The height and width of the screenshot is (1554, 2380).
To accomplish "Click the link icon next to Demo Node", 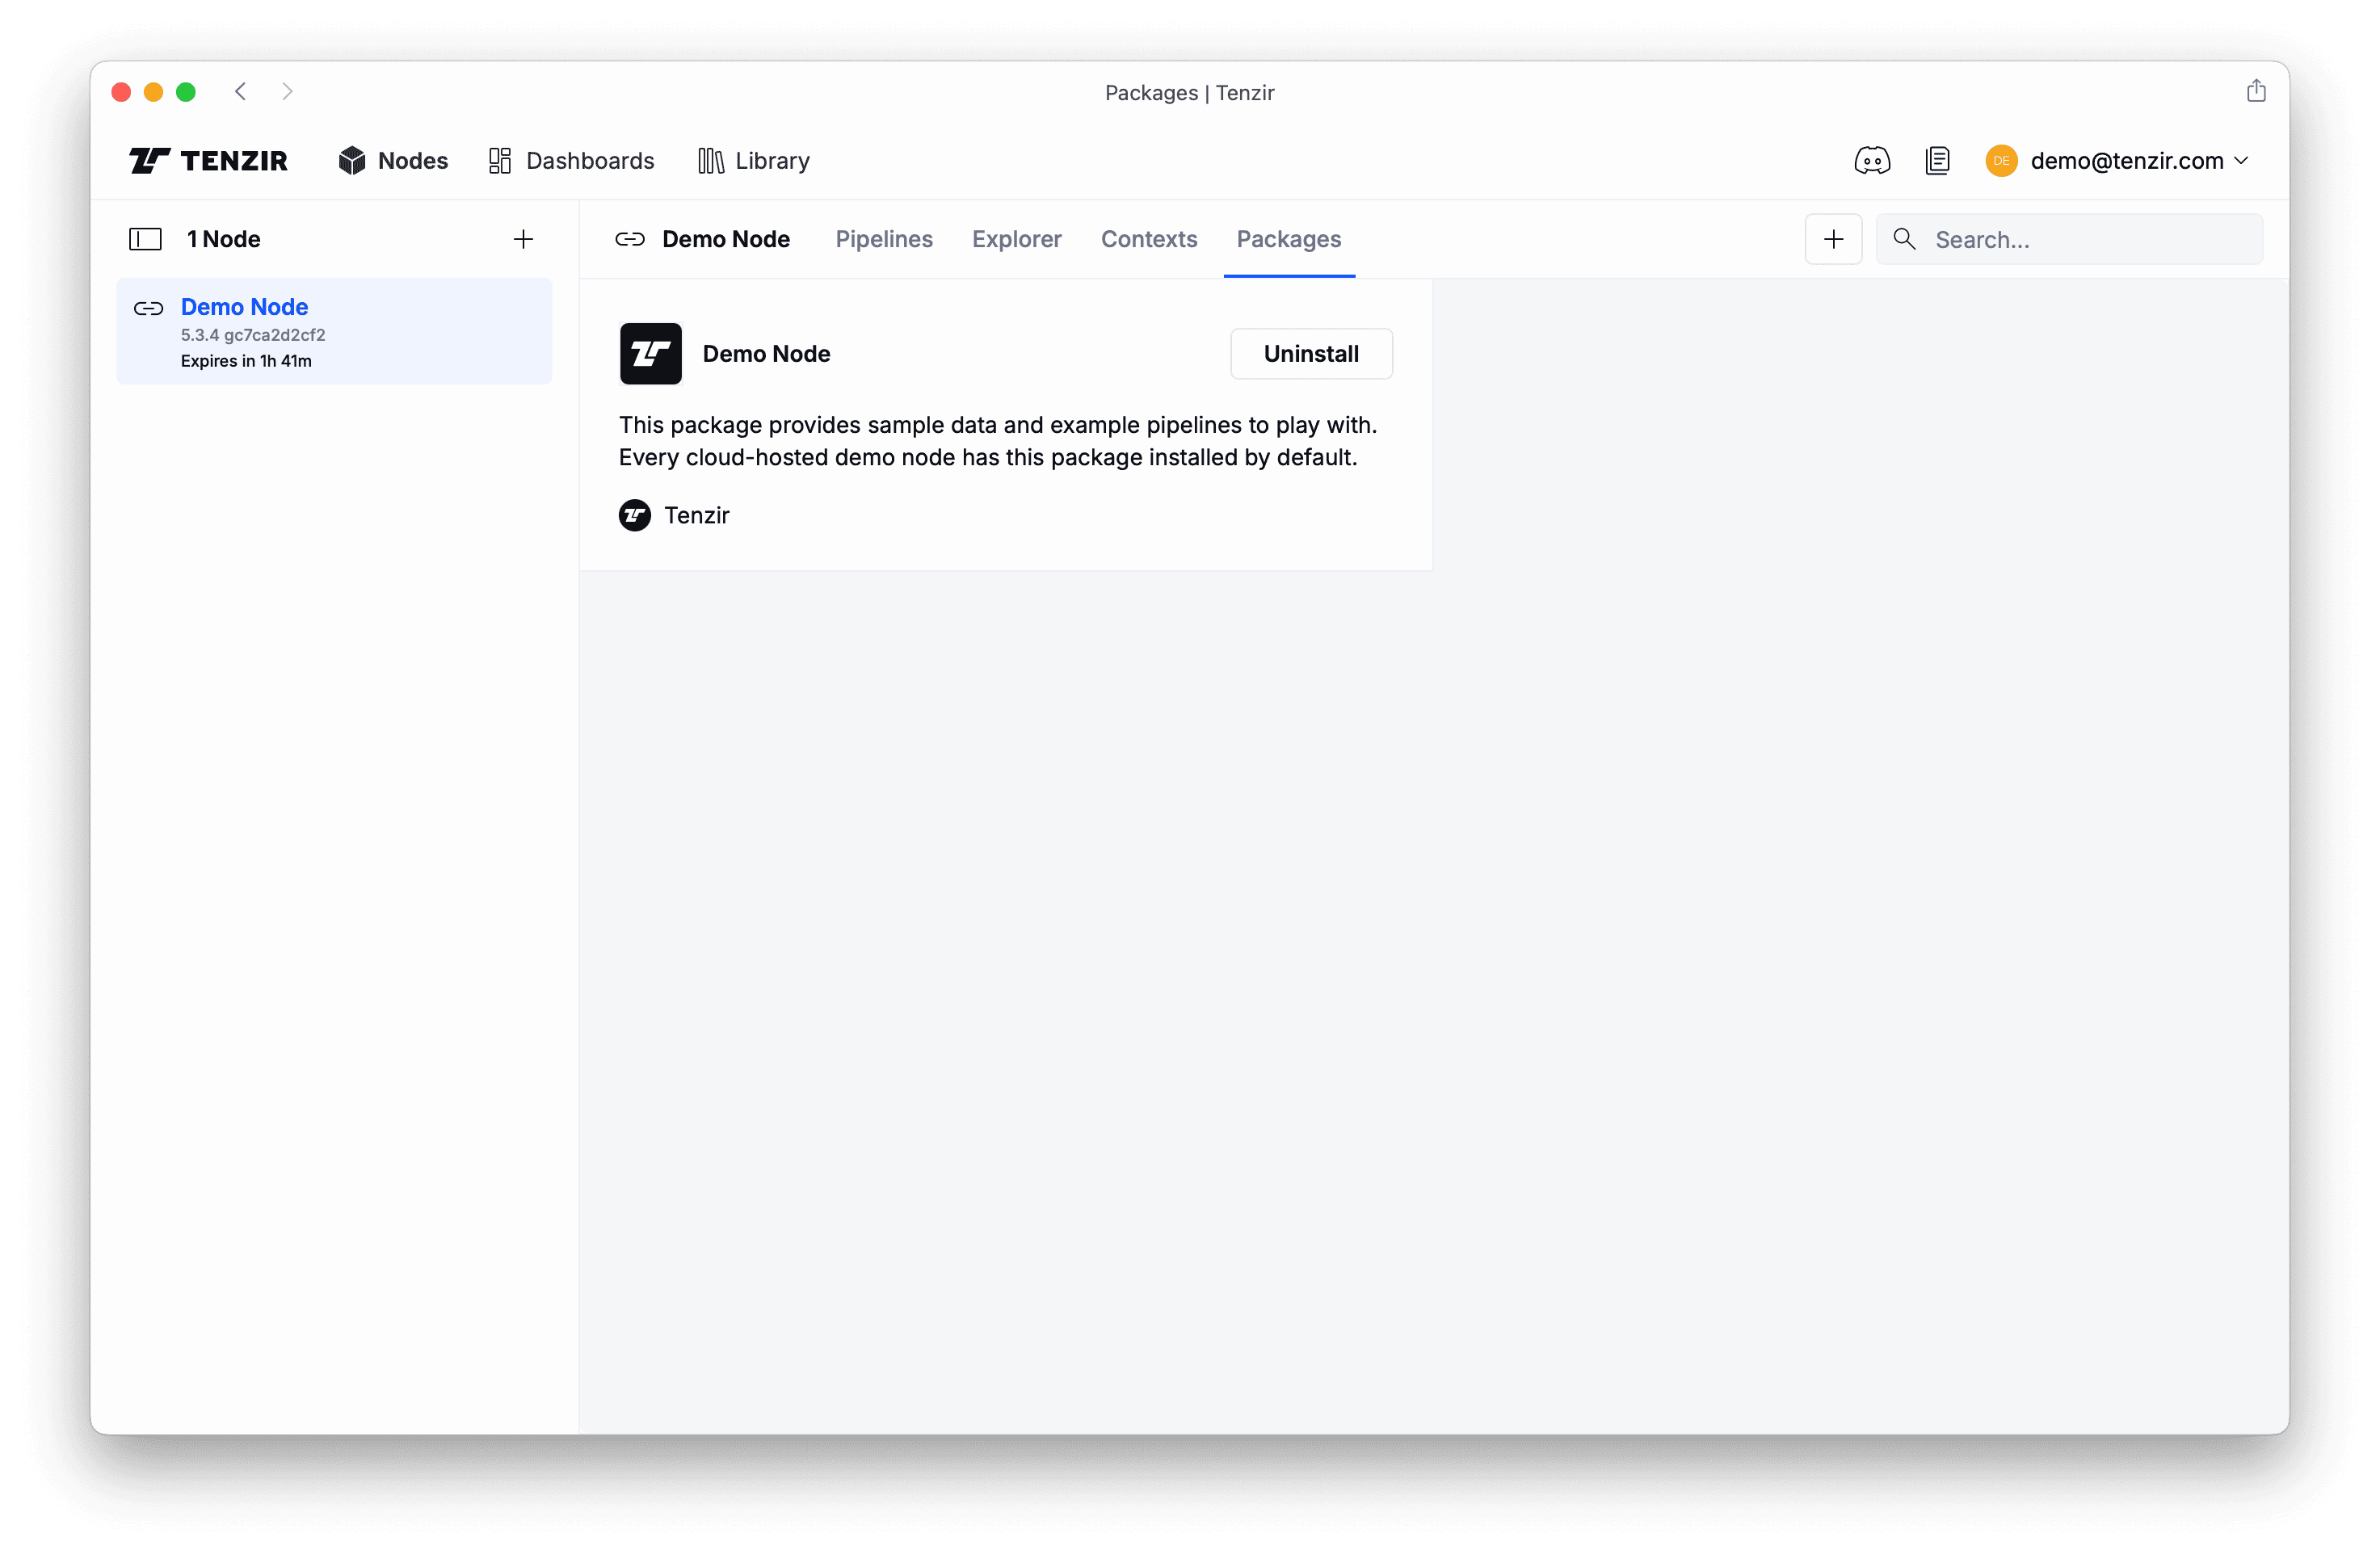I will (630, 239).
